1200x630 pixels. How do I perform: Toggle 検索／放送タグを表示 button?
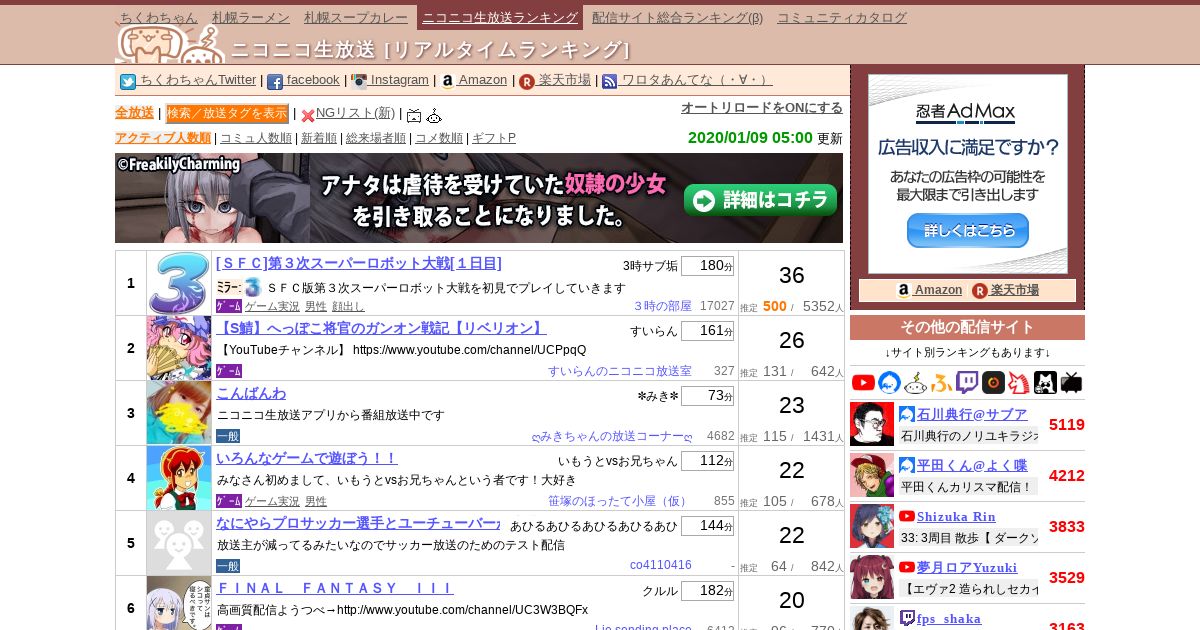(227, 113)
